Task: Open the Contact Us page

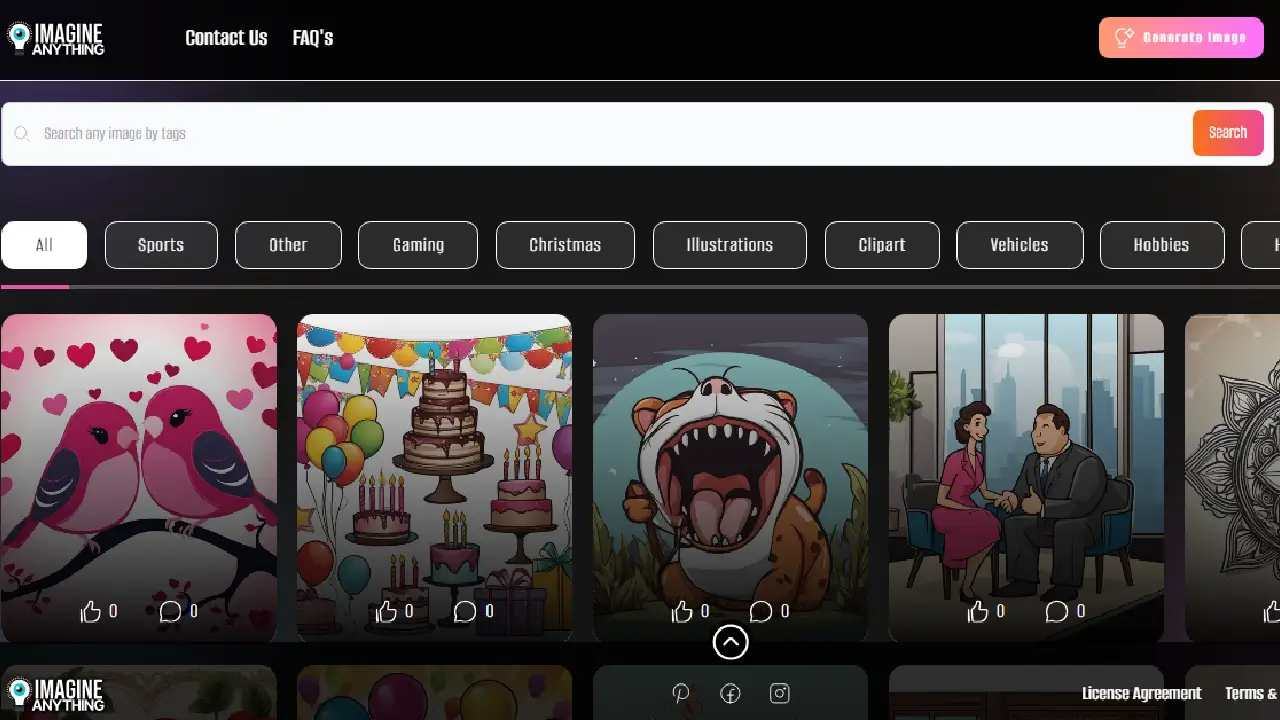Action: tap(226, 38)
